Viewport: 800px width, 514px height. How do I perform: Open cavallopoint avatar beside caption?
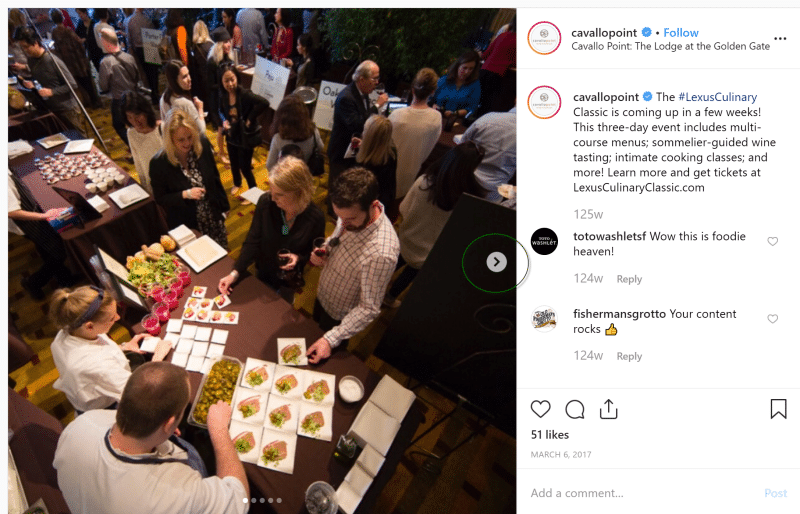point(544,102)
